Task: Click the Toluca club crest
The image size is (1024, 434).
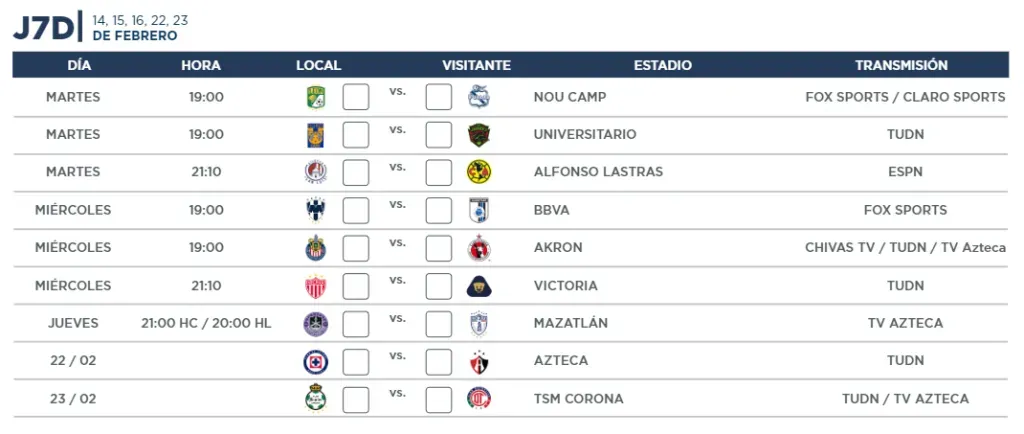Action: click(x=479, y=398)
